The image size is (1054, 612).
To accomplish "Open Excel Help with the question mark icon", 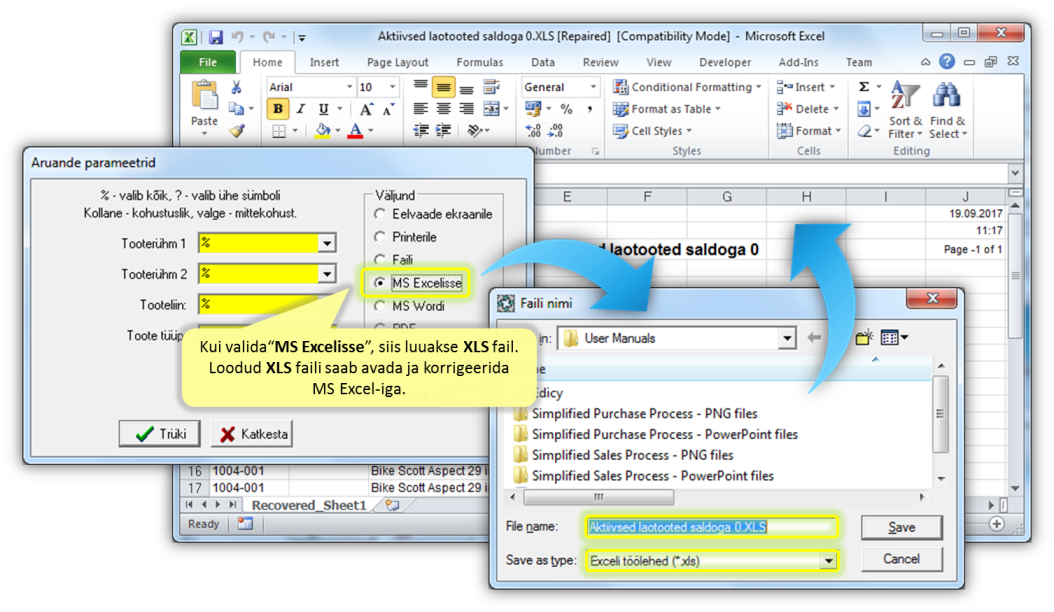I will [947, 62].
